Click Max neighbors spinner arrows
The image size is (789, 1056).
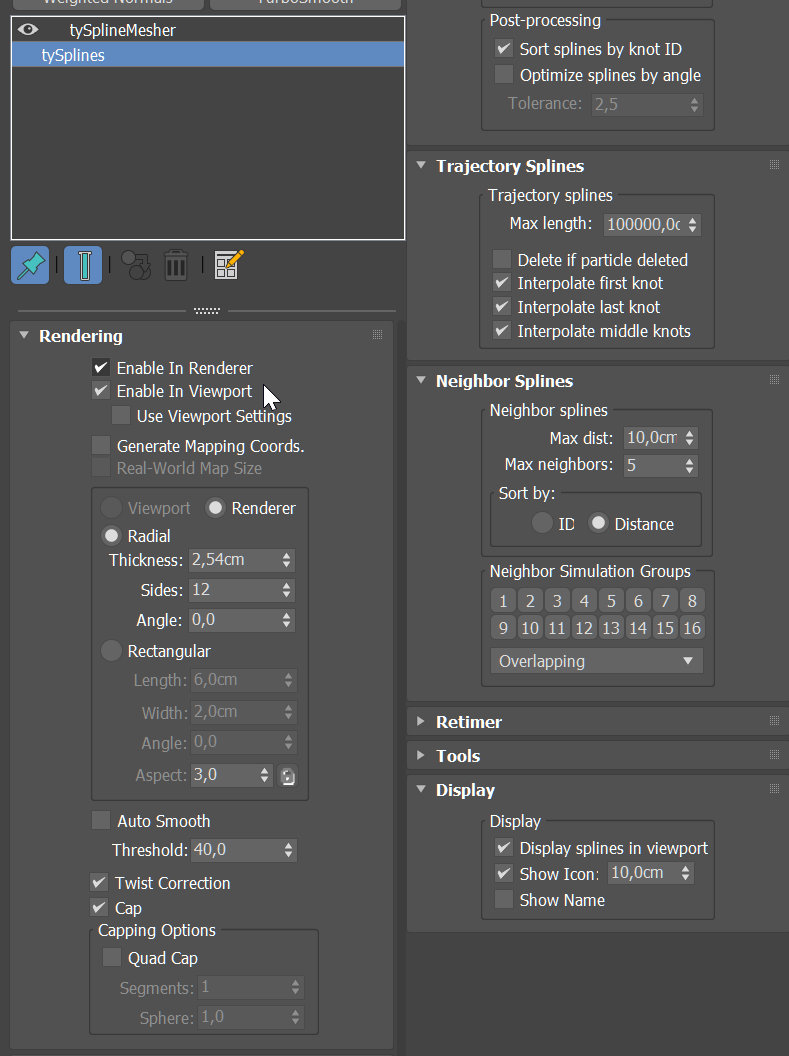point(689,465)
